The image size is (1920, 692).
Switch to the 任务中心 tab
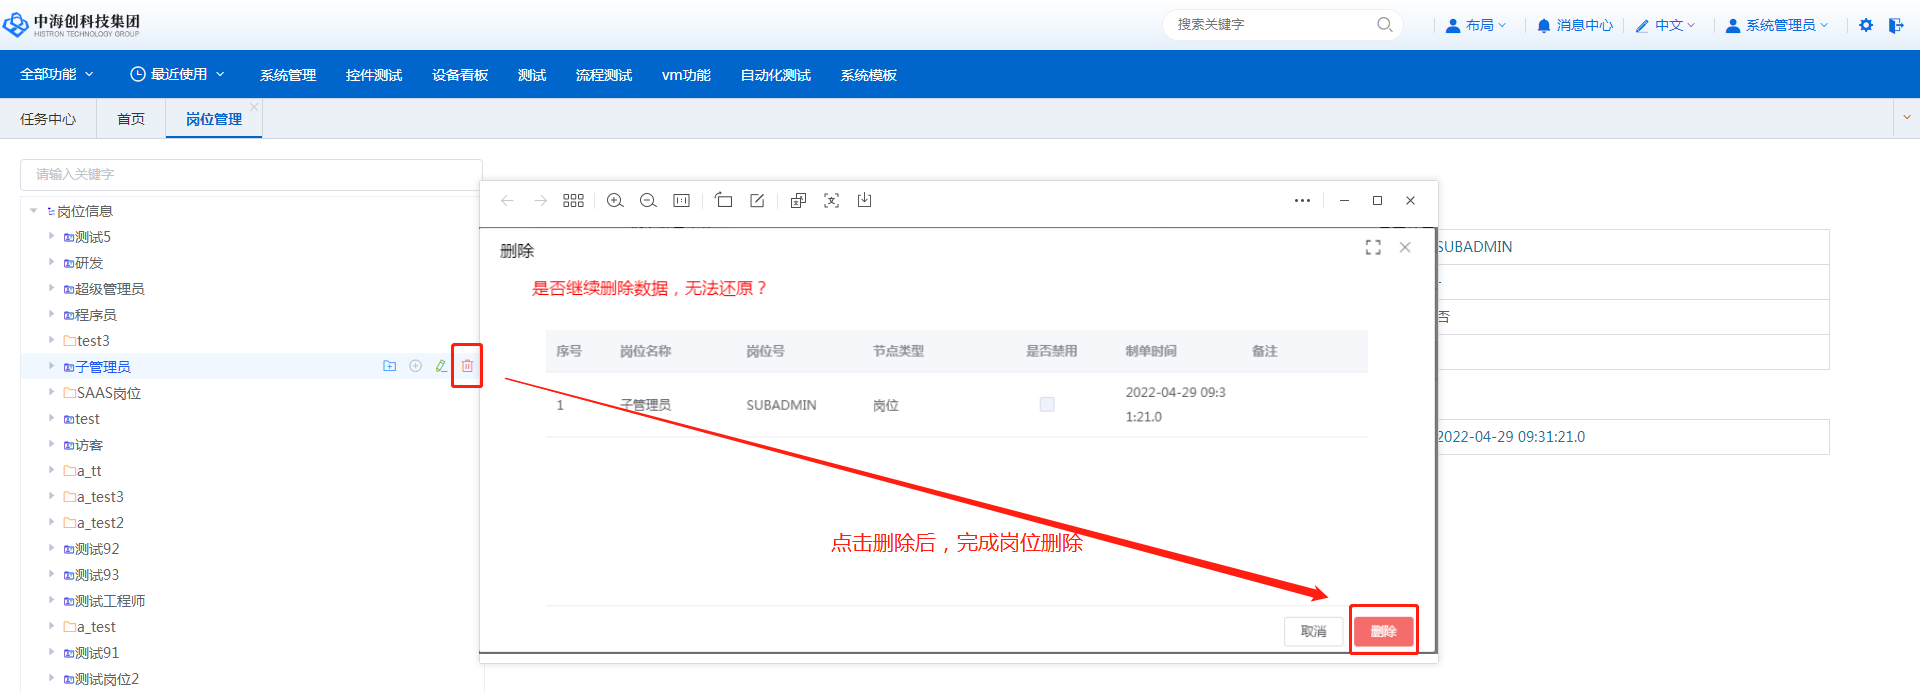[x=48, y=119]
